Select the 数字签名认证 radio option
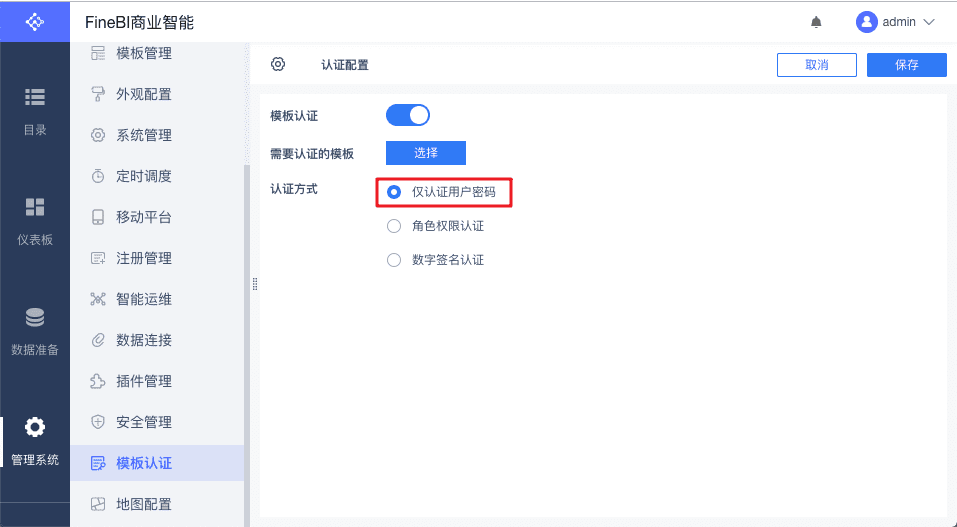Image resolution: width=957 pixels, height=527 pixels. (394, 260)
